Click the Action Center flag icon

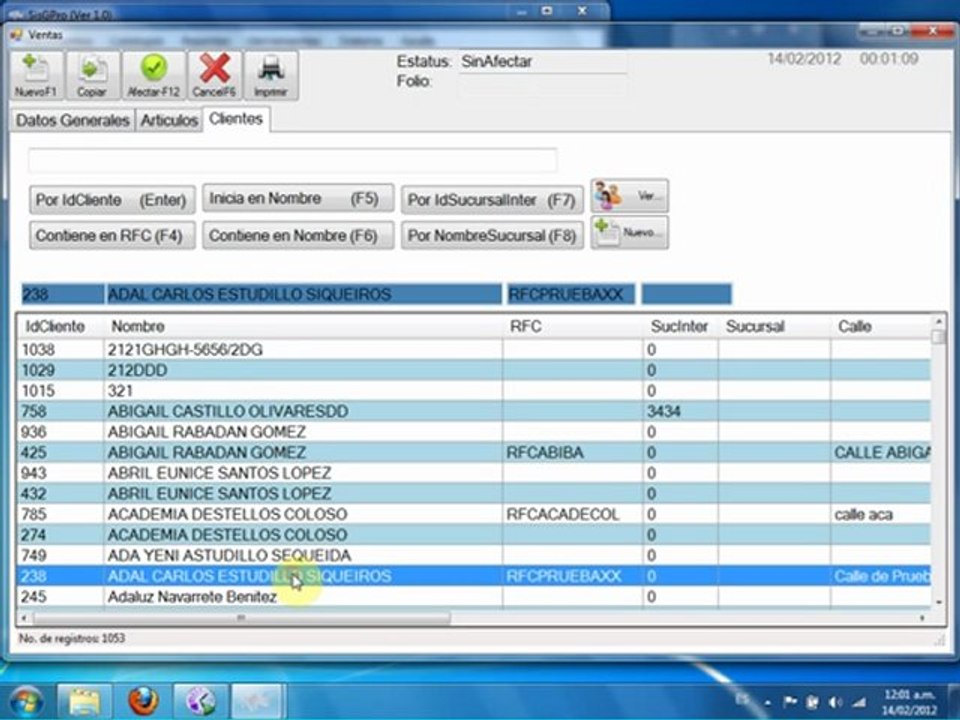click(790, 702)
